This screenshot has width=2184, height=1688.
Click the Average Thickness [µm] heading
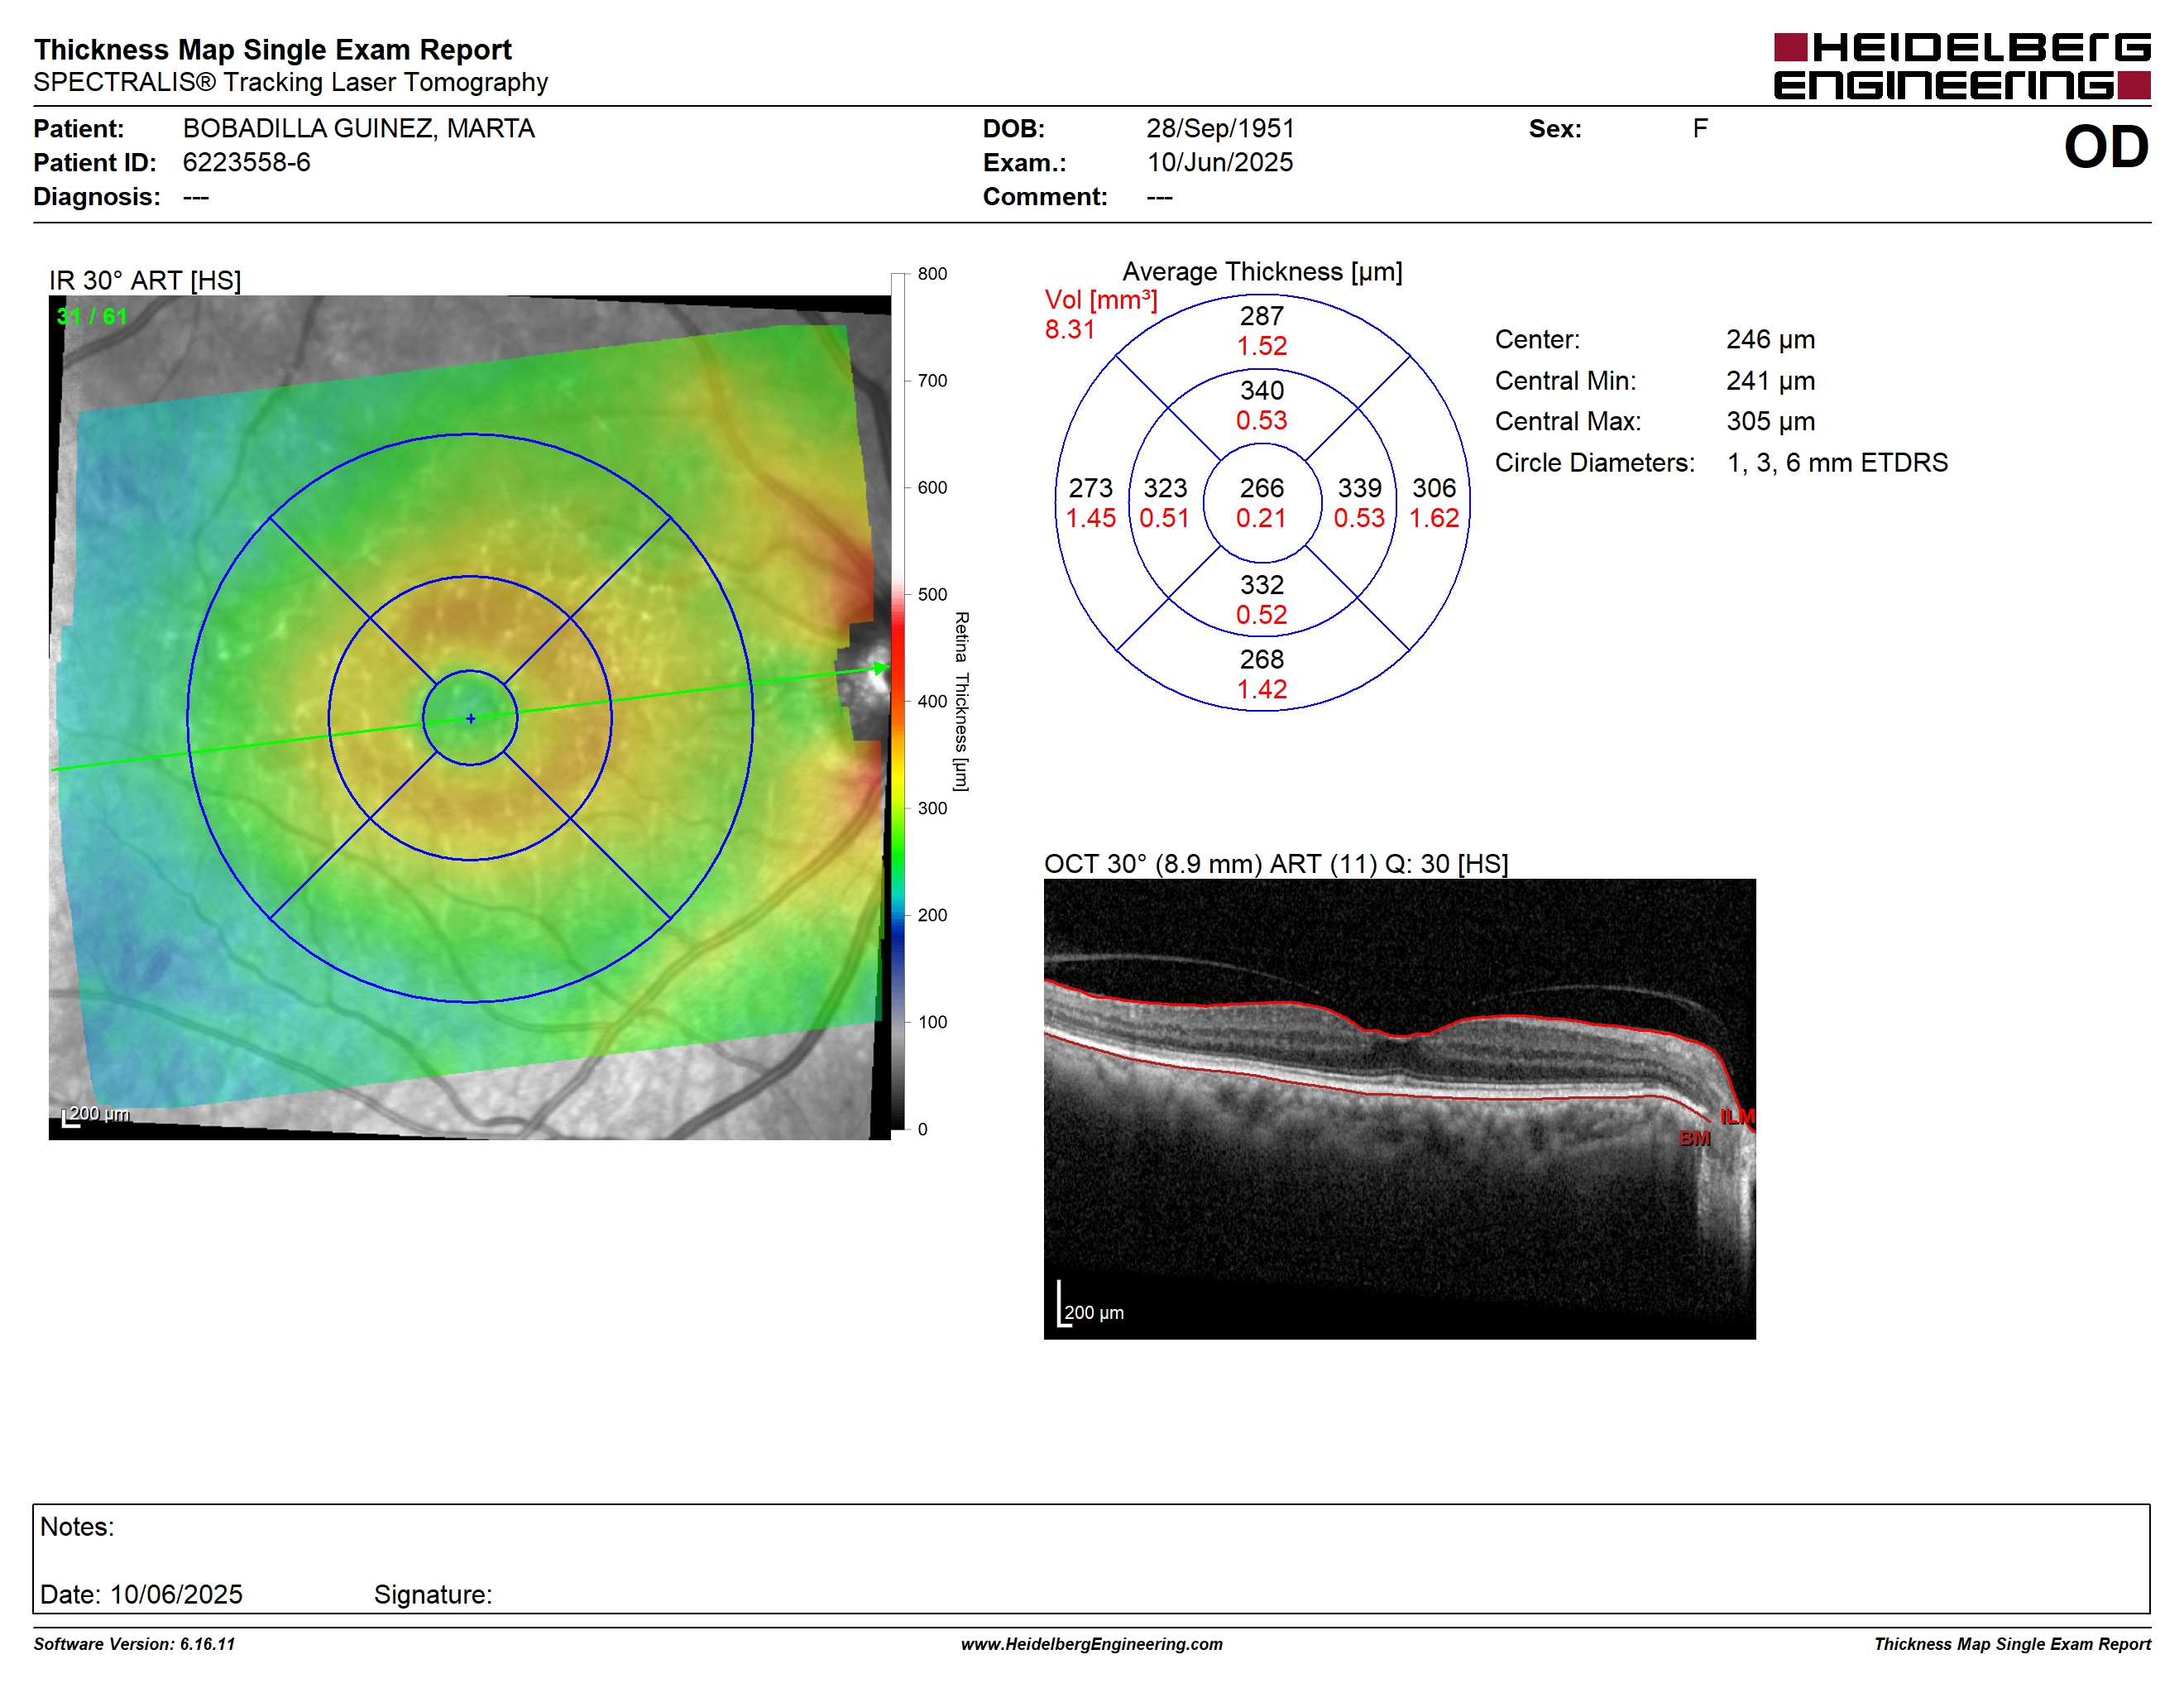point(1262,271)
